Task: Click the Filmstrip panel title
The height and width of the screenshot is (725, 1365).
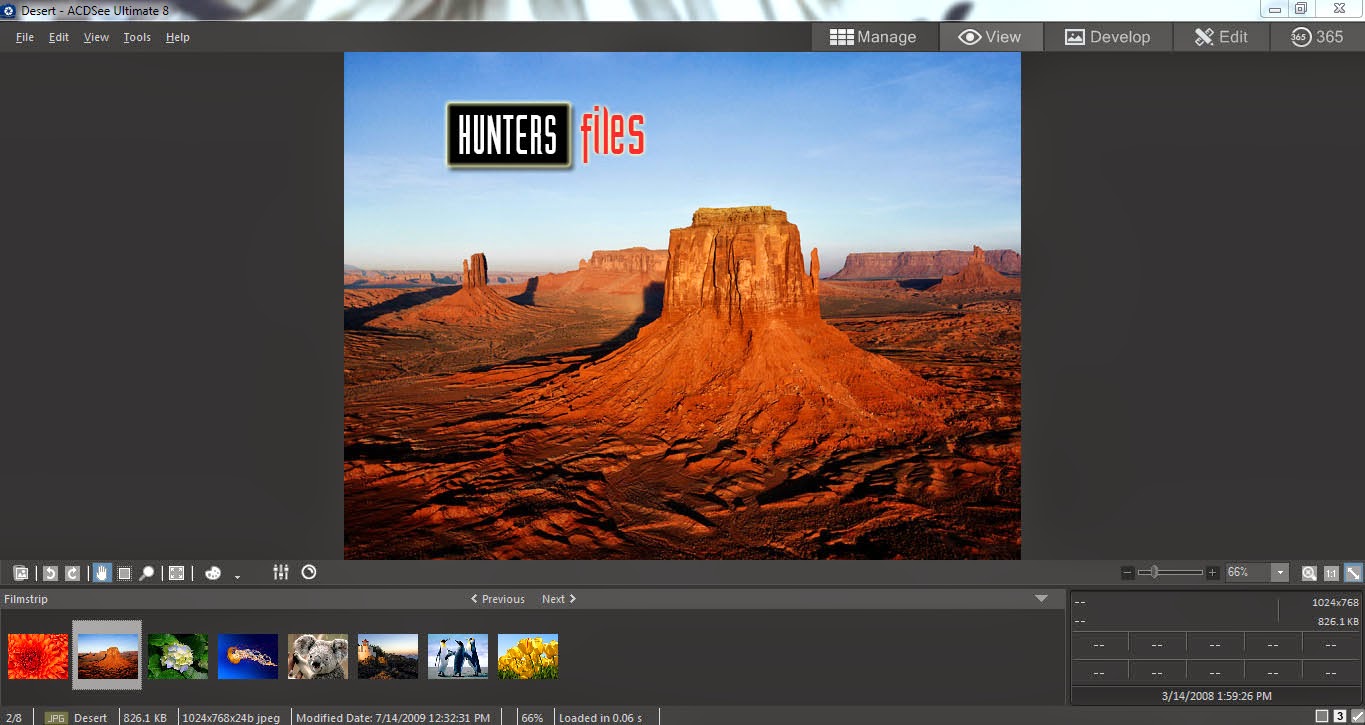Action: coord(26,599)
